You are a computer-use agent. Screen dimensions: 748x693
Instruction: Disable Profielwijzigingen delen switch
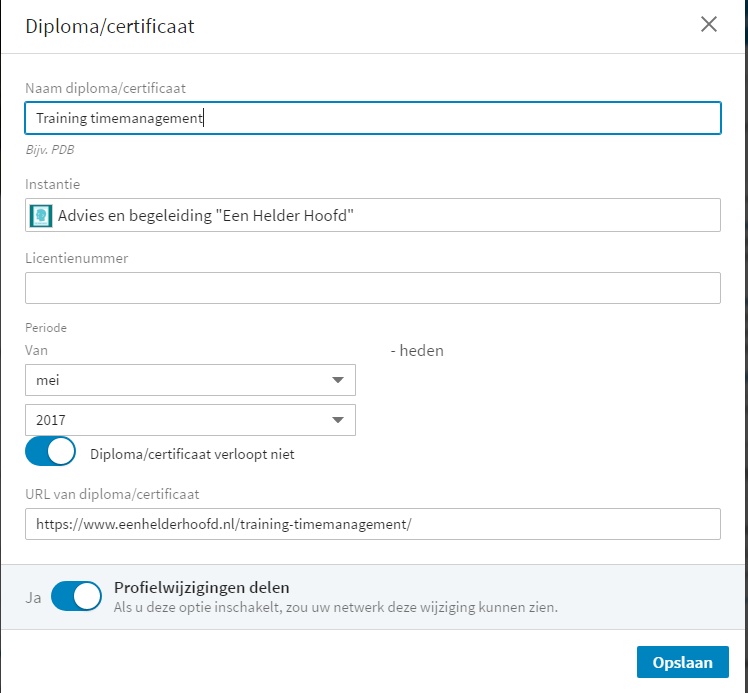(x=76, y=596)
